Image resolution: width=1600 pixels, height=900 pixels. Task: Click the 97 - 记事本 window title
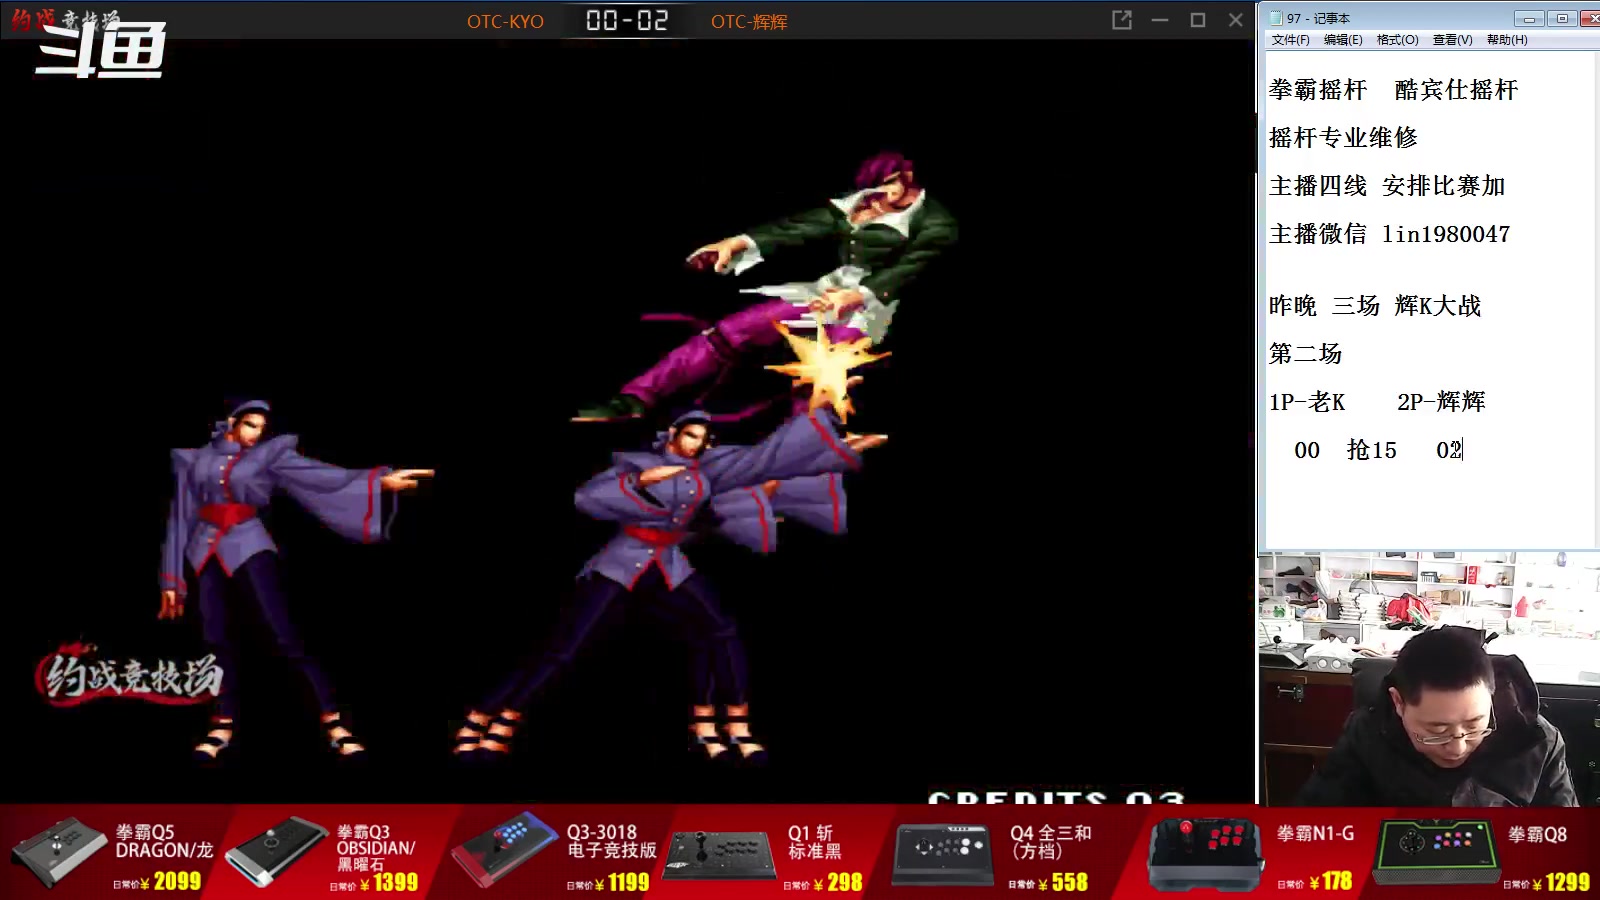1318,18
